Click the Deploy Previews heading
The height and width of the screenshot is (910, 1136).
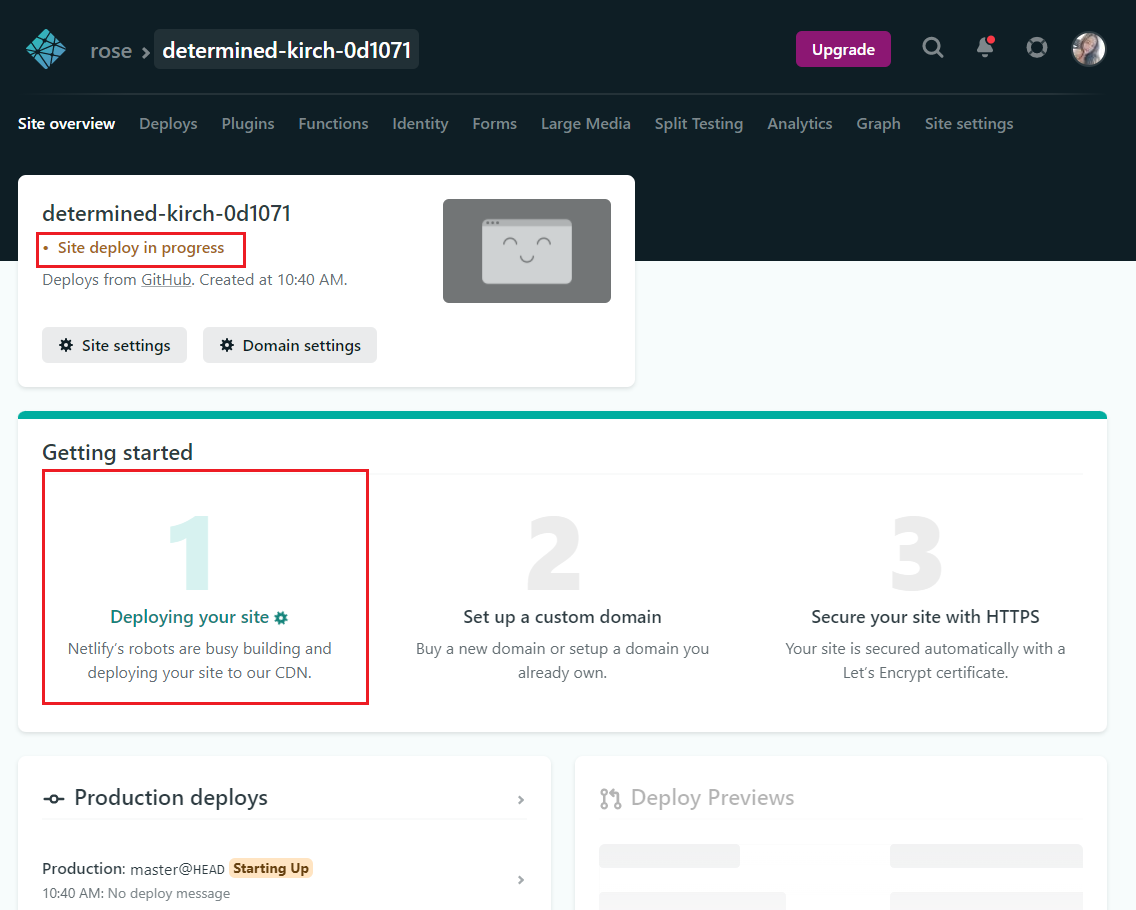click(x=712, y=798)
